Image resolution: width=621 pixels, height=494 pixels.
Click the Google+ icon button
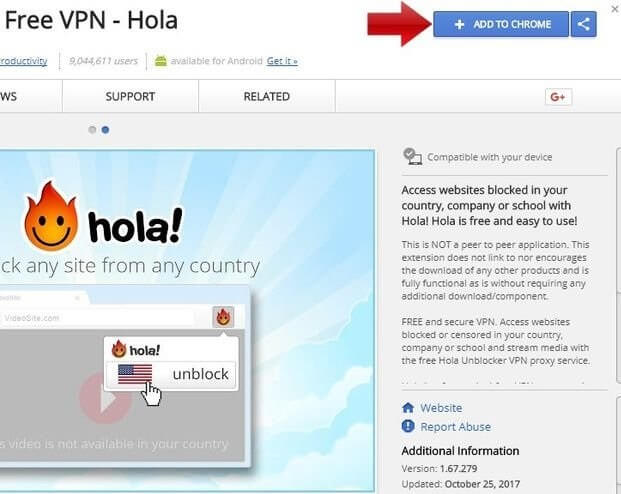(x=558, y=97)
